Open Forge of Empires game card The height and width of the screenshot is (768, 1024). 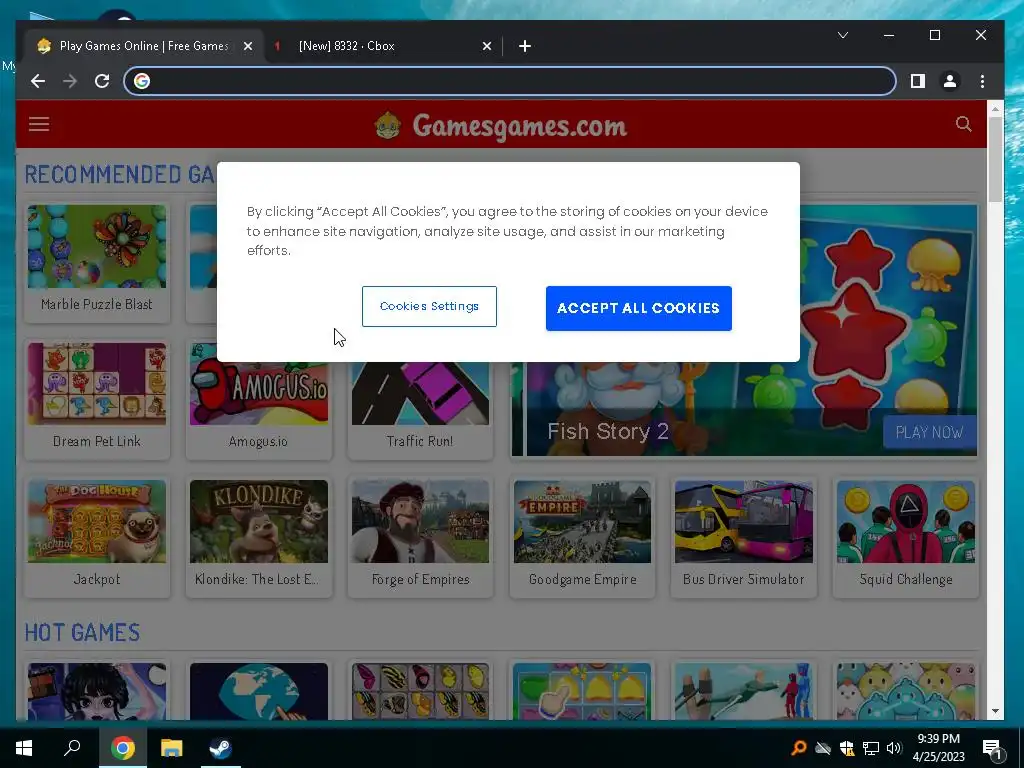point(420,537)
